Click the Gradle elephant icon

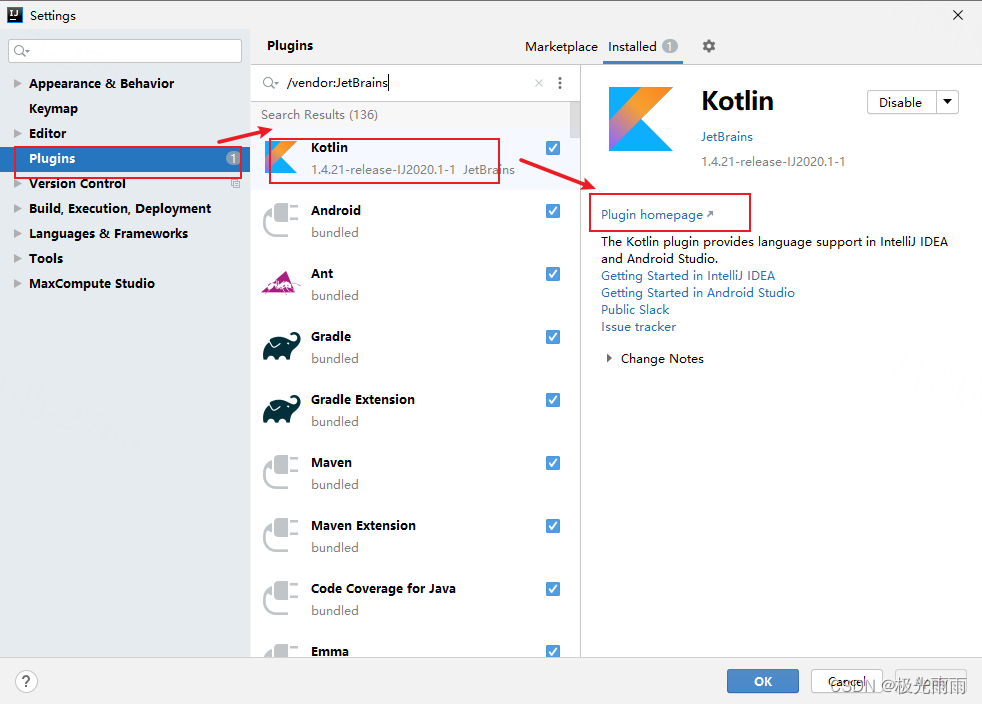(281, 346)
